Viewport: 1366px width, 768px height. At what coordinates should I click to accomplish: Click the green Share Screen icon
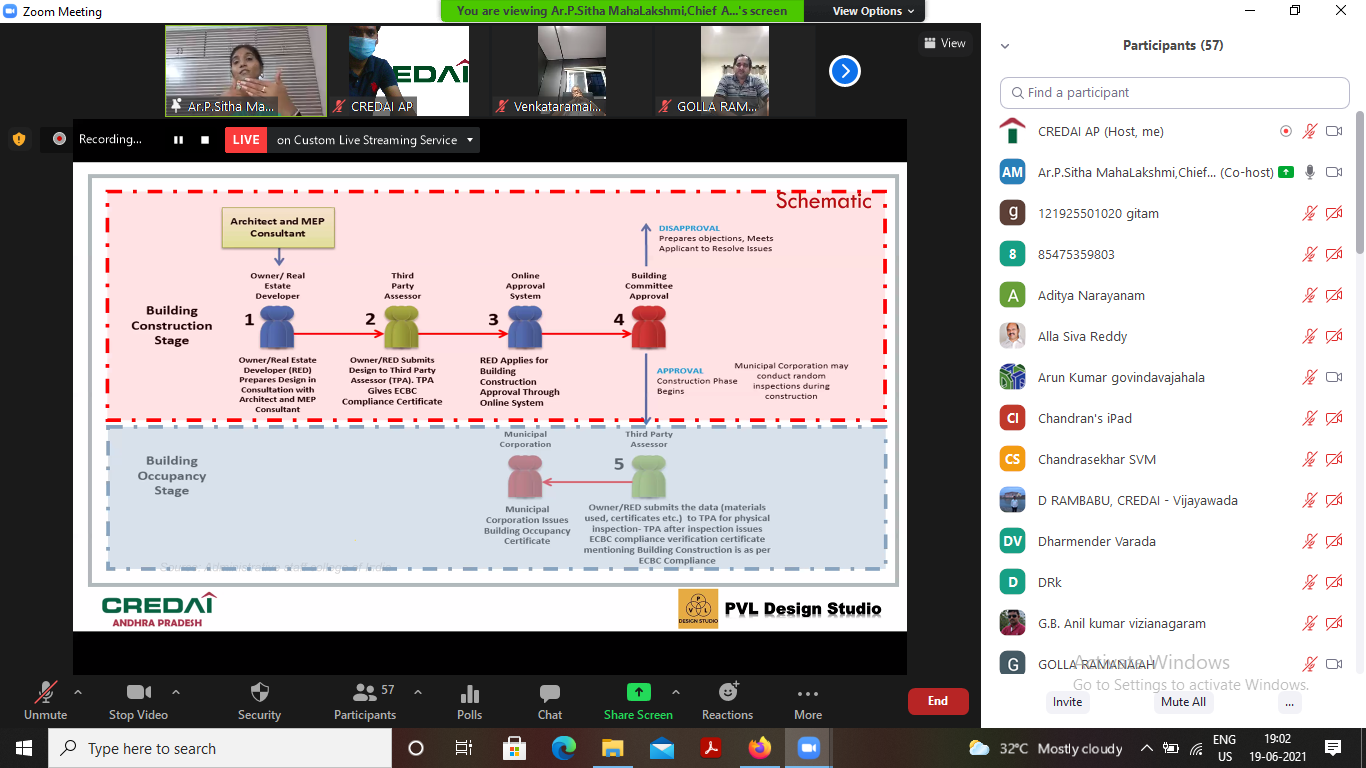(638, 692)
